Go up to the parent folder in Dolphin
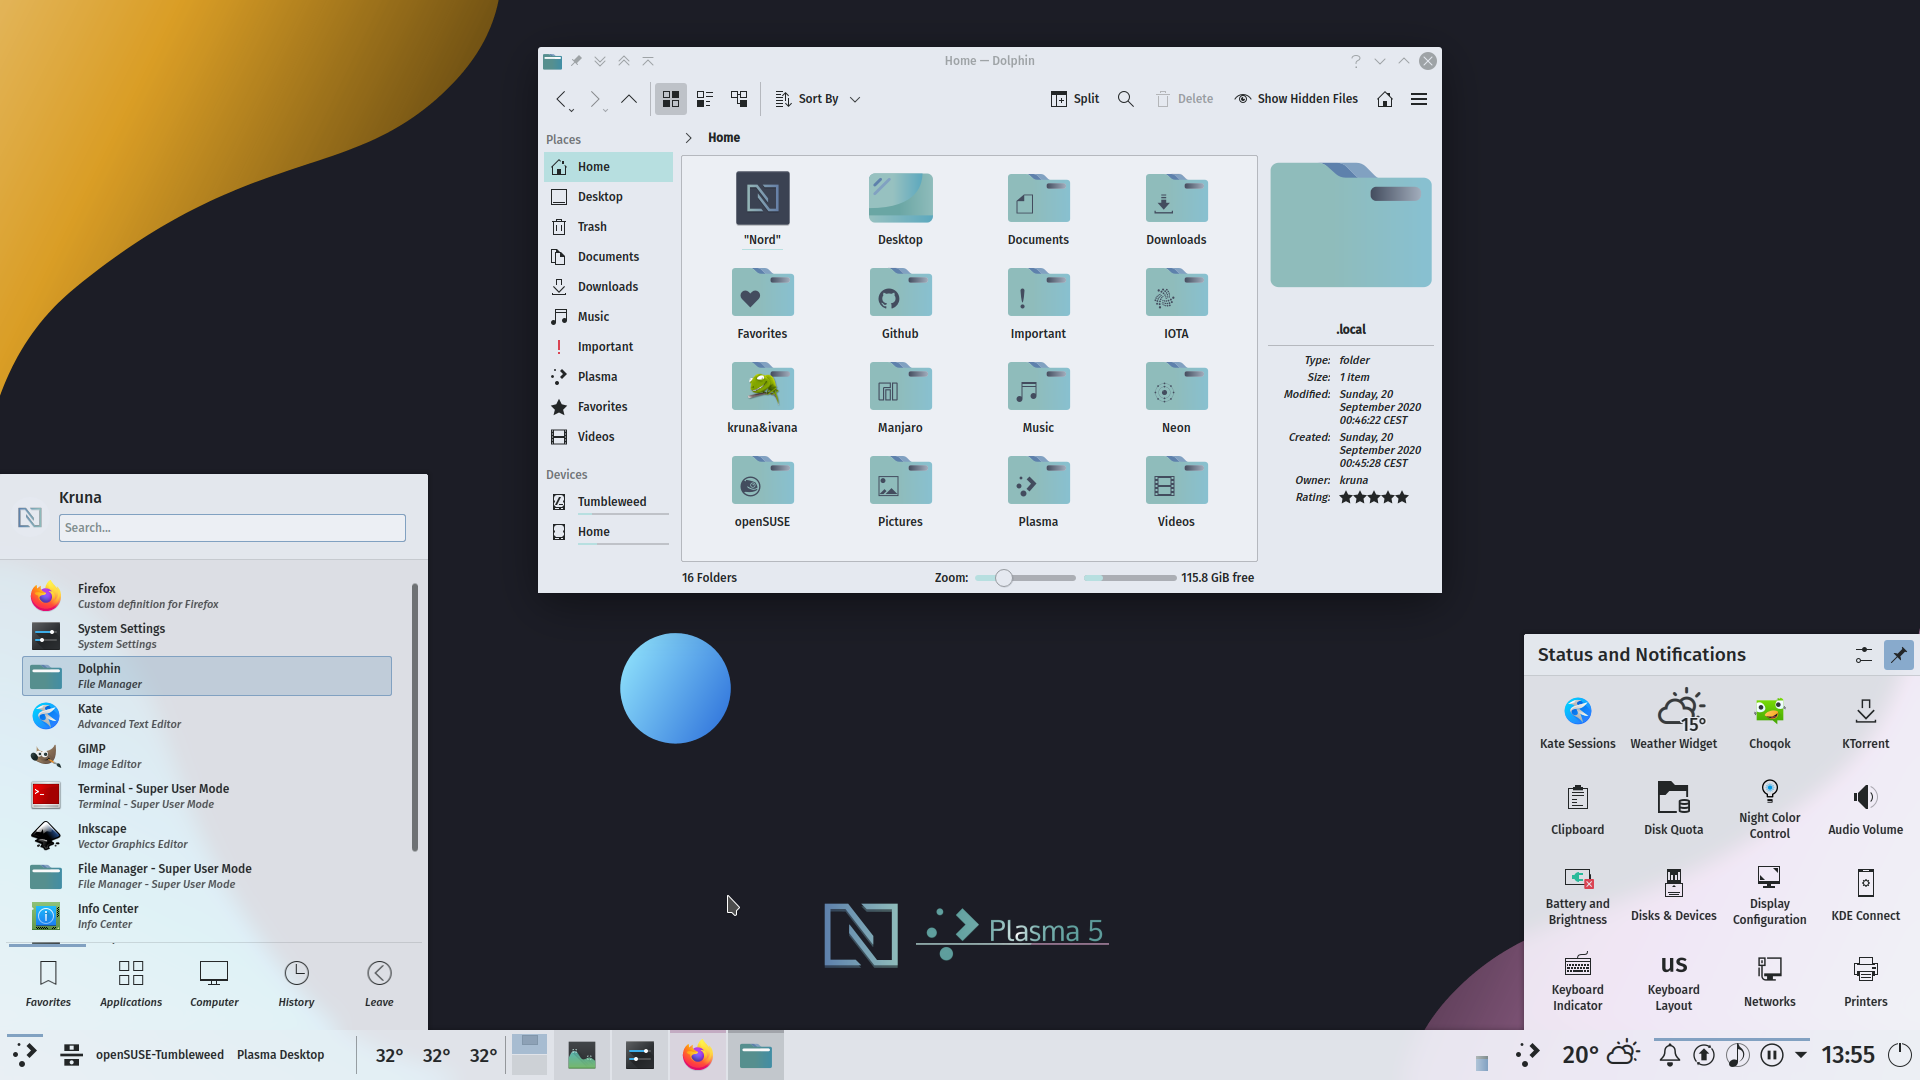 pyautogui.click(x=629, y=99)
